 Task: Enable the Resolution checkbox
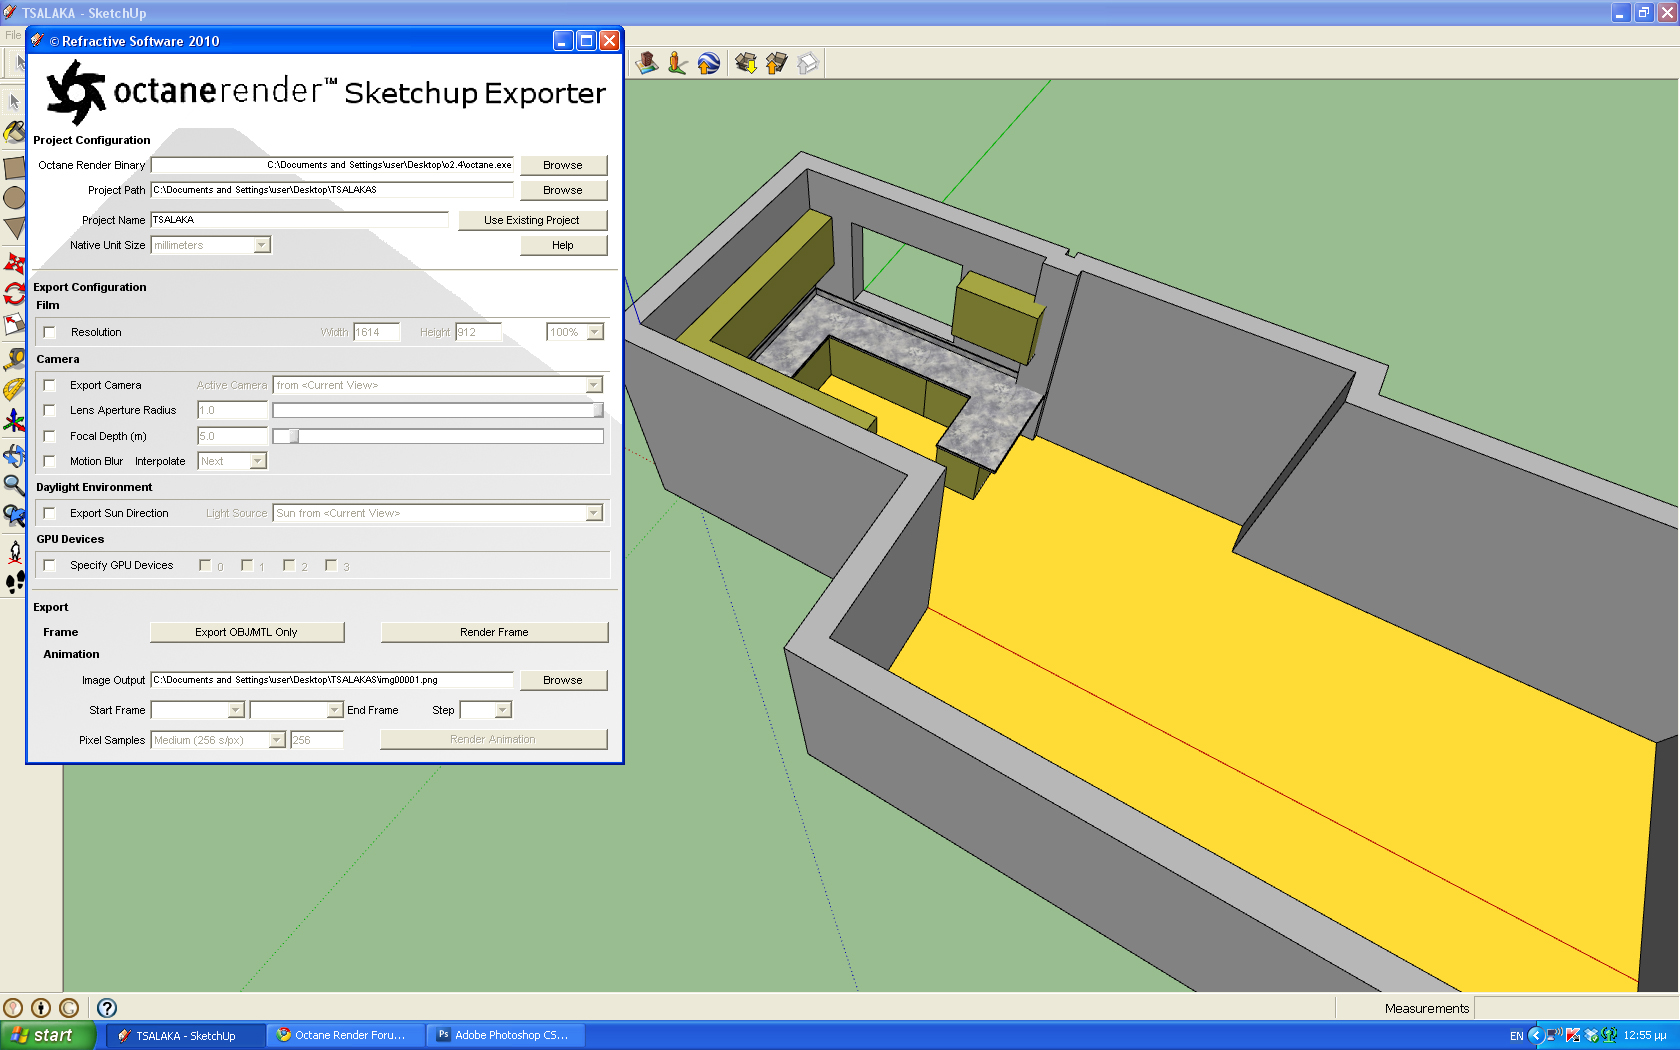pyautogui.click(x=49, y=332)
